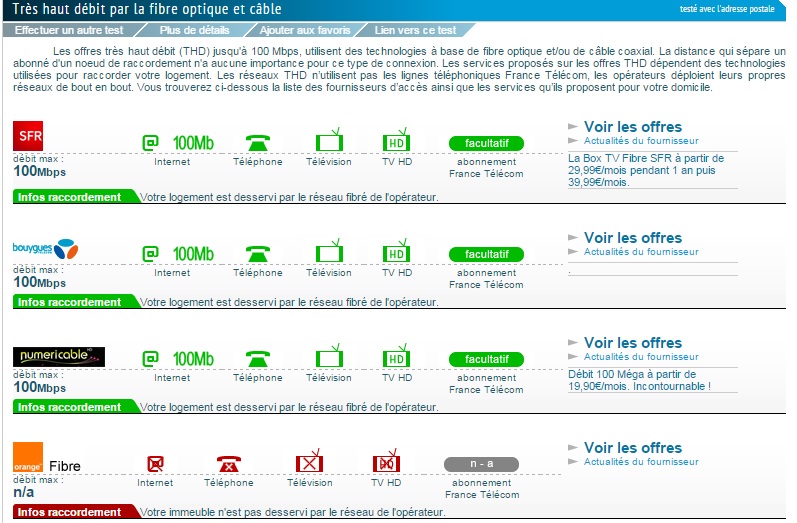The width and height of the screenshot is (797, 523).
Task: Click Bouygues row Télévision icon
Action: tap(329, 251)
